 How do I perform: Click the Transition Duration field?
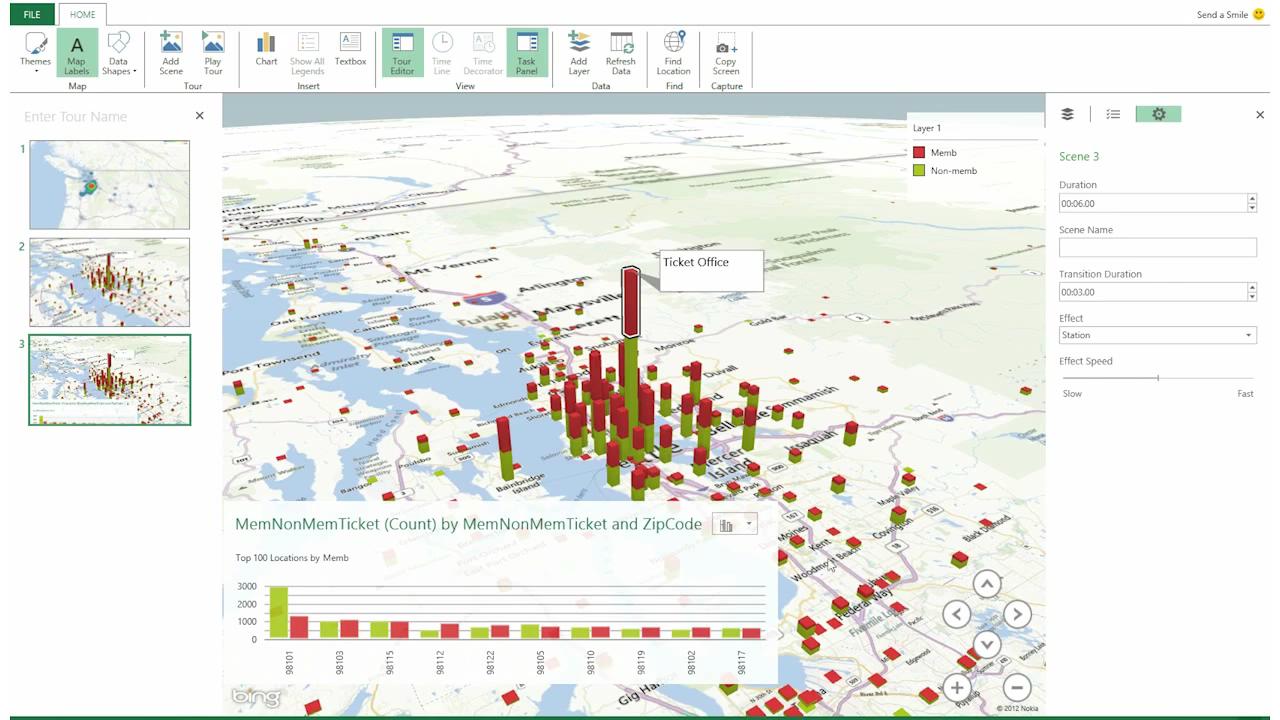point(1152,292)
